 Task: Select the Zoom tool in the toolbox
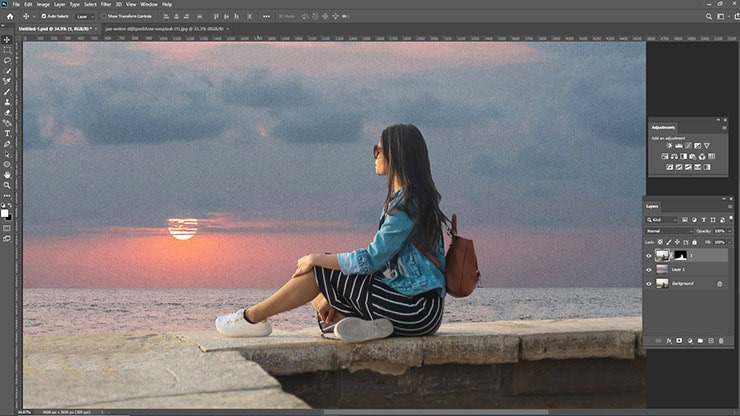[x=7, y=185]
